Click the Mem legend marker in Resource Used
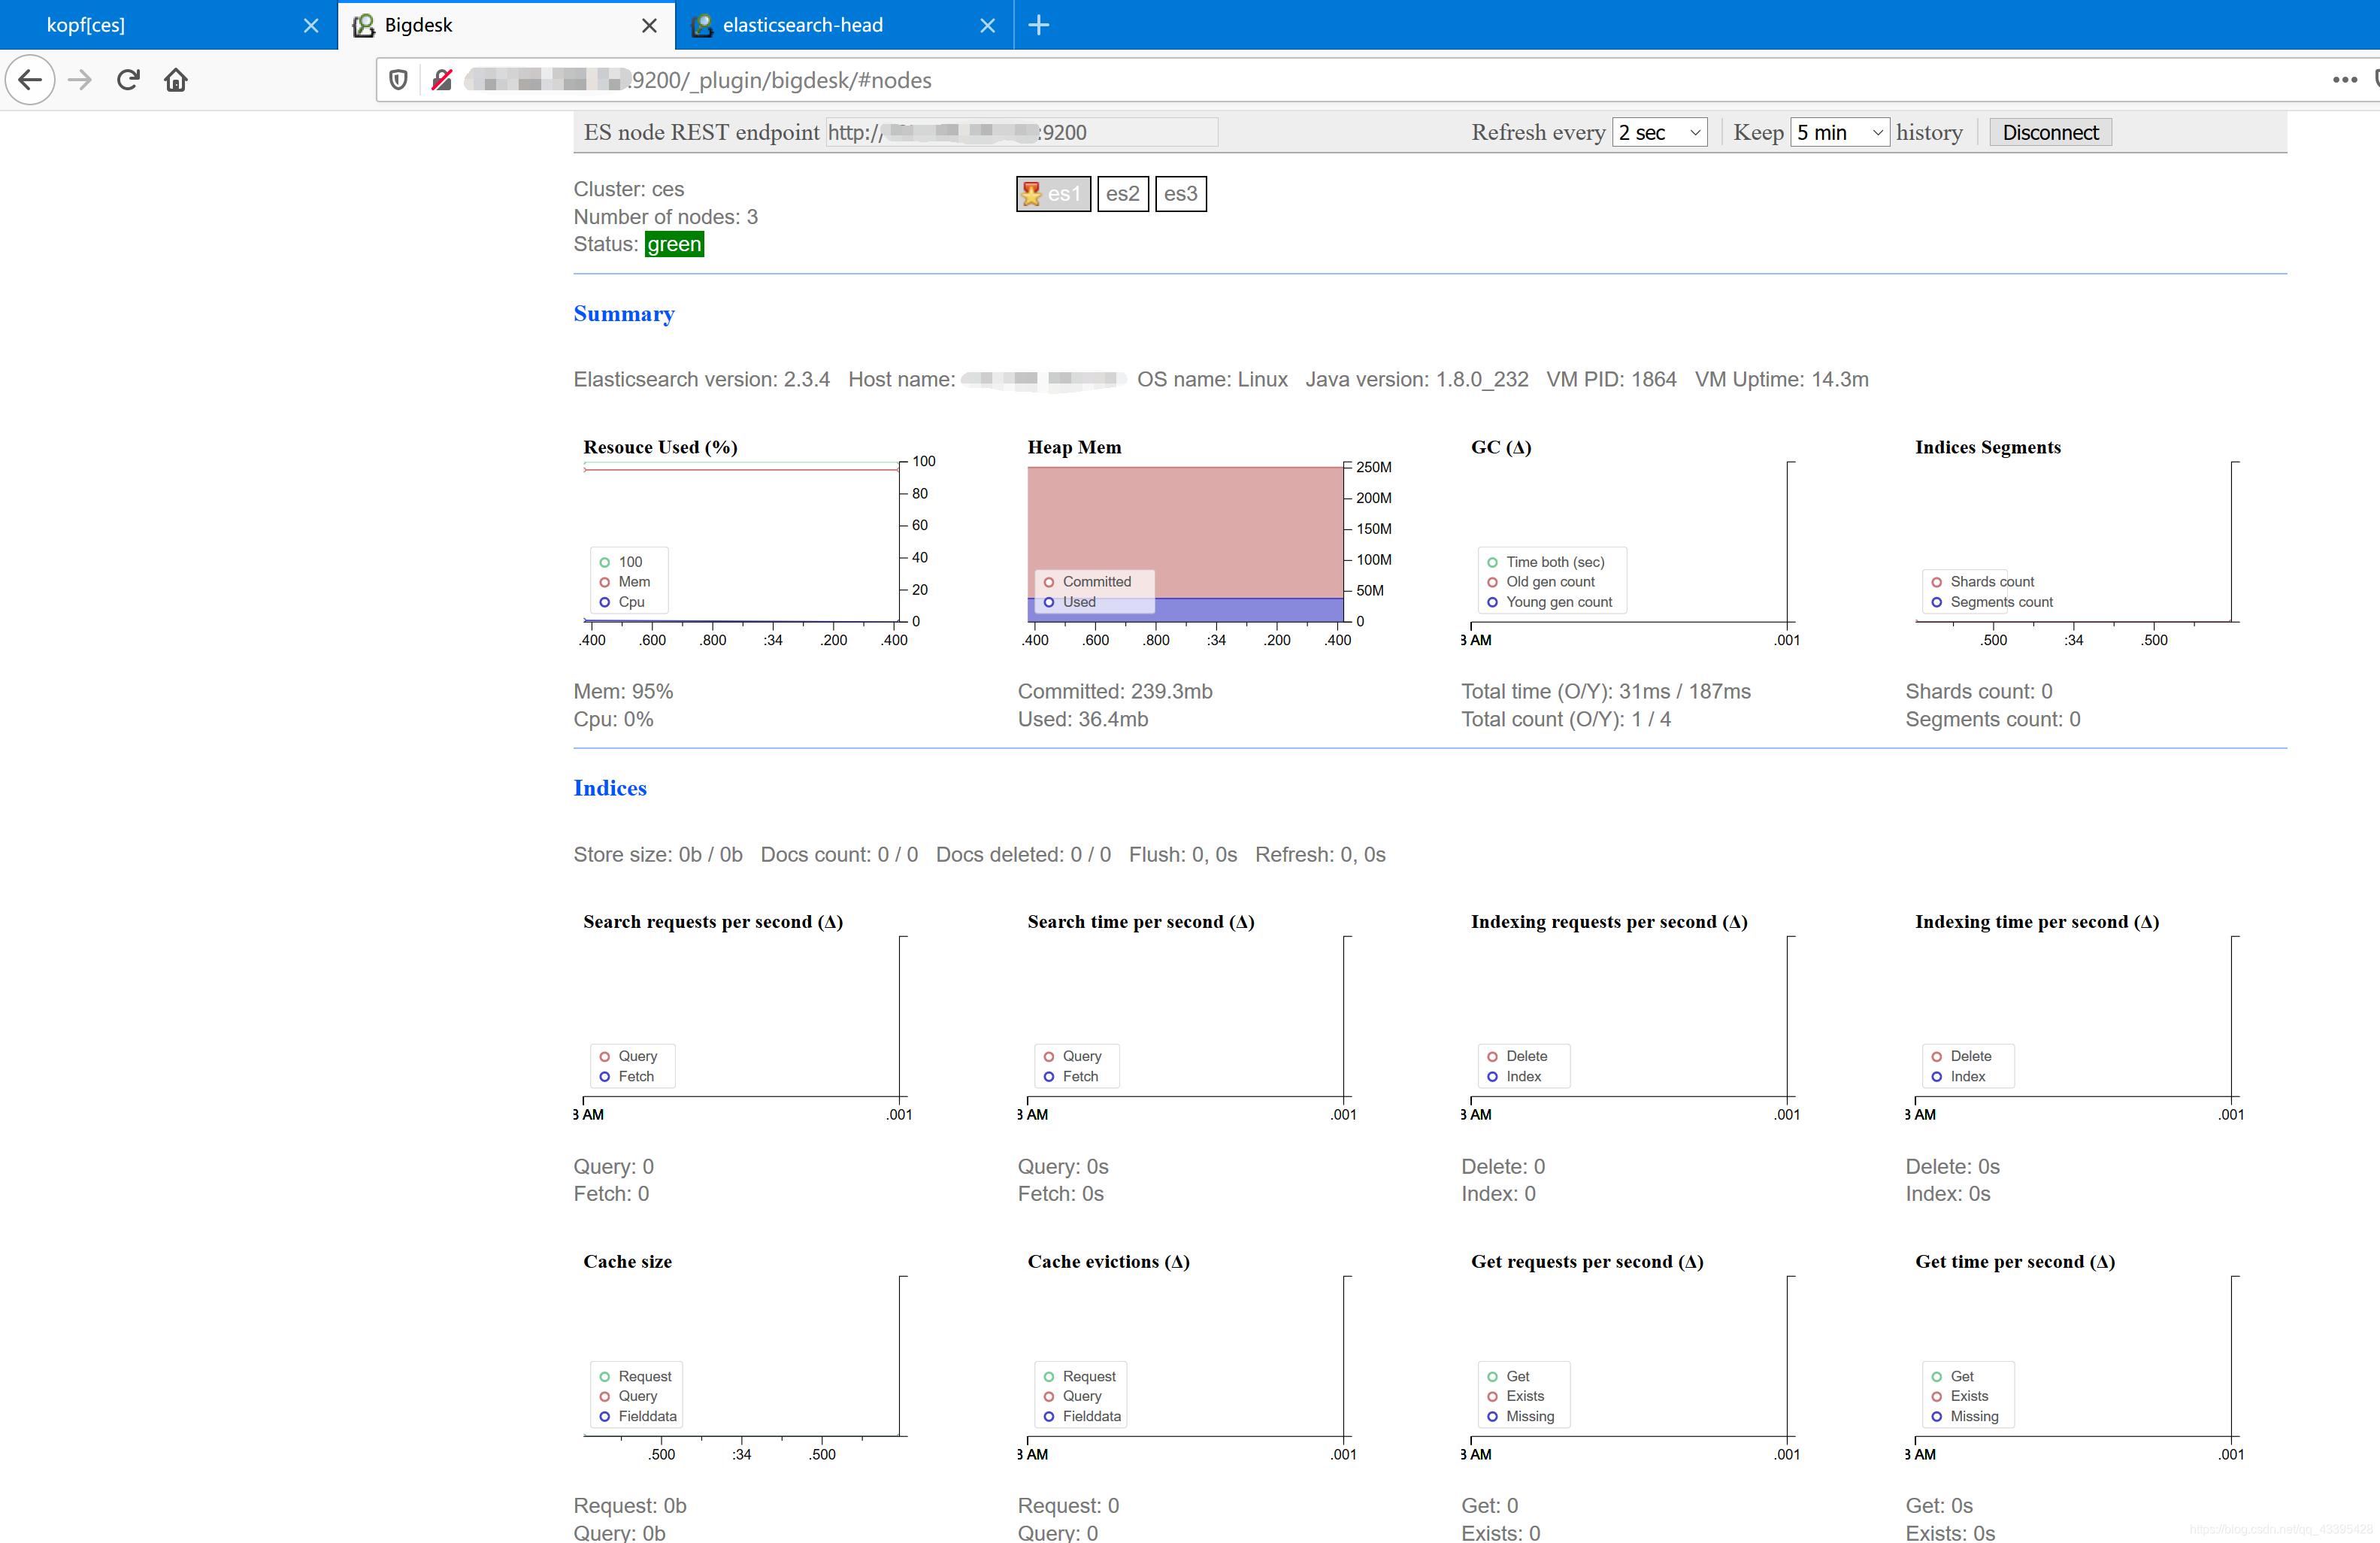The image size is (2380, 1543). pos(604,582)
